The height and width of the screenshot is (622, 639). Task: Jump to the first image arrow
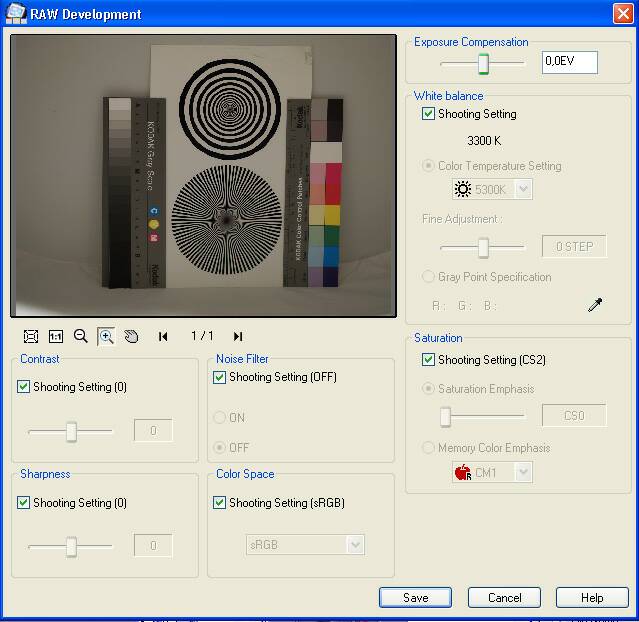pyautogui.click(x=163, y=337)
